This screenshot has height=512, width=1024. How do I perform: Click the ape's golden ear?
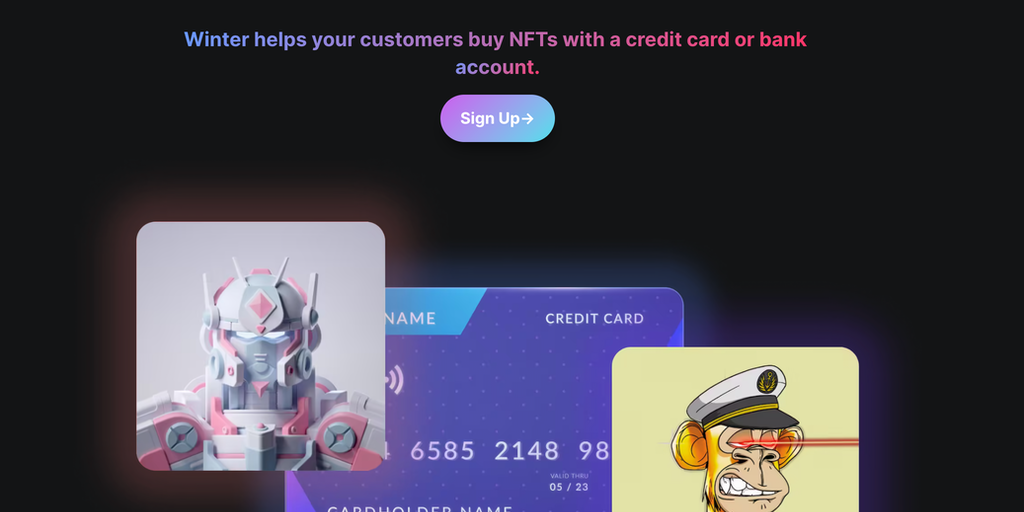pos(692,442)
